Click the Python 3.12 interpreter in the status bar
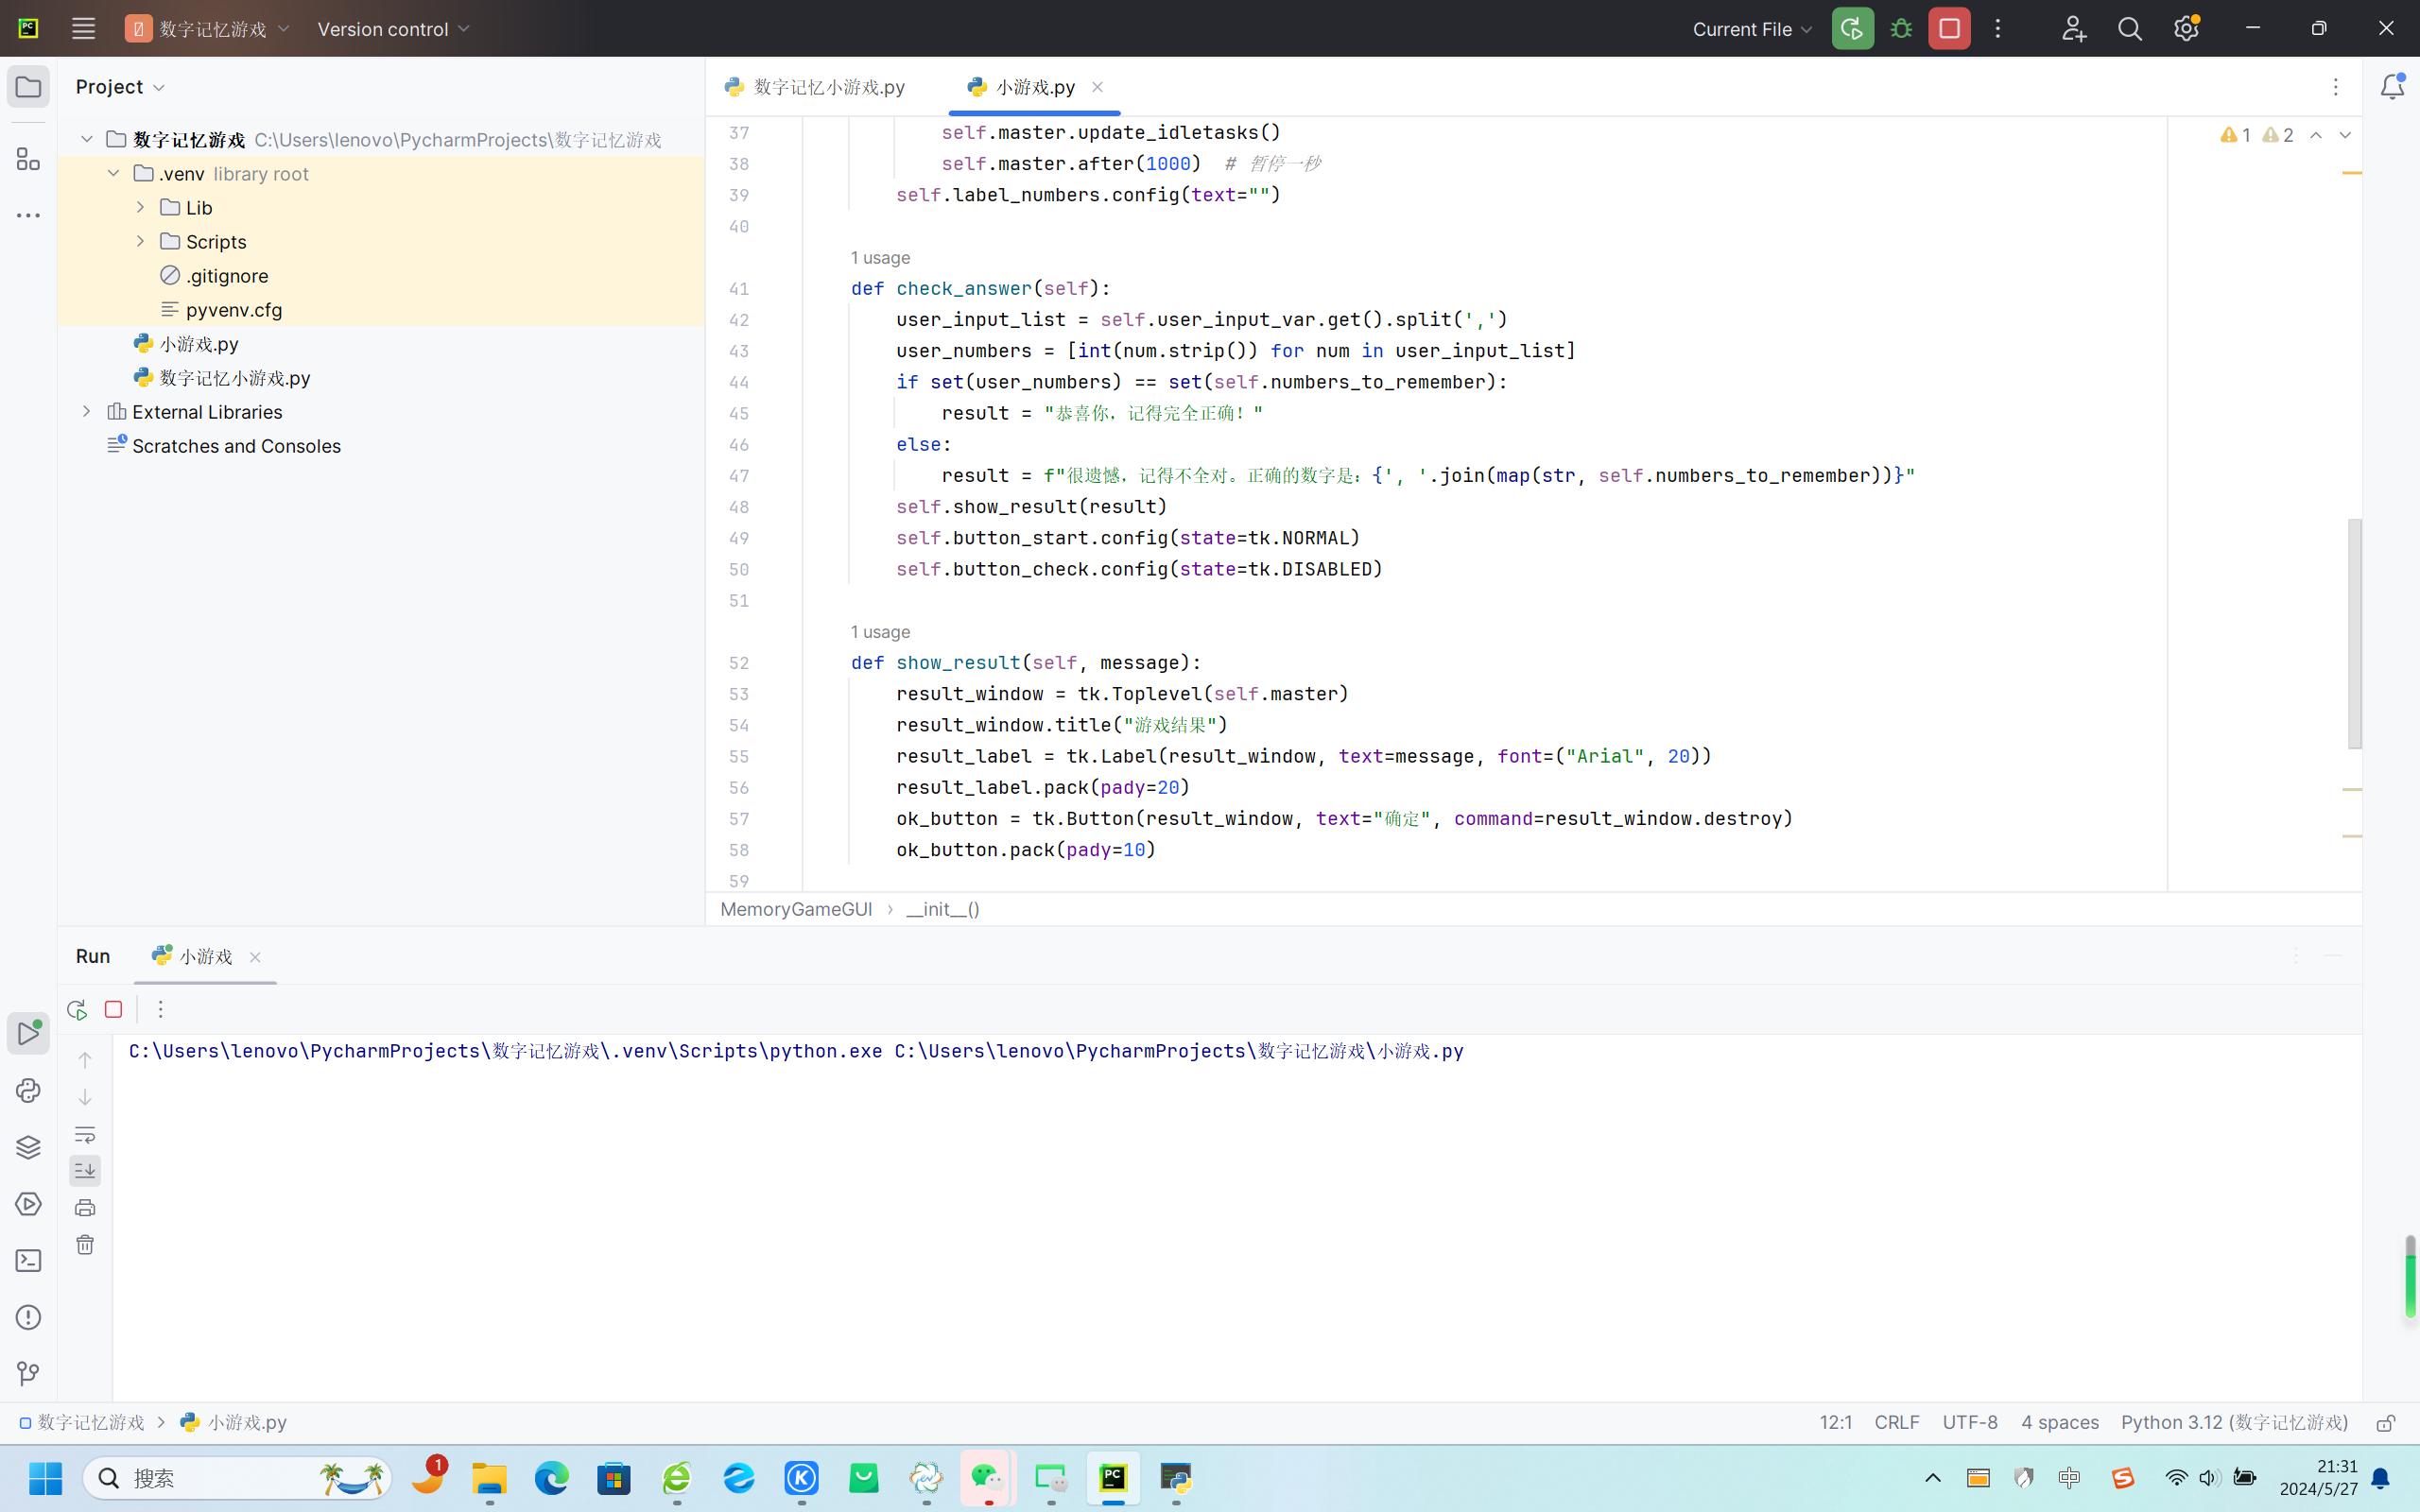 point(2234,1422)
